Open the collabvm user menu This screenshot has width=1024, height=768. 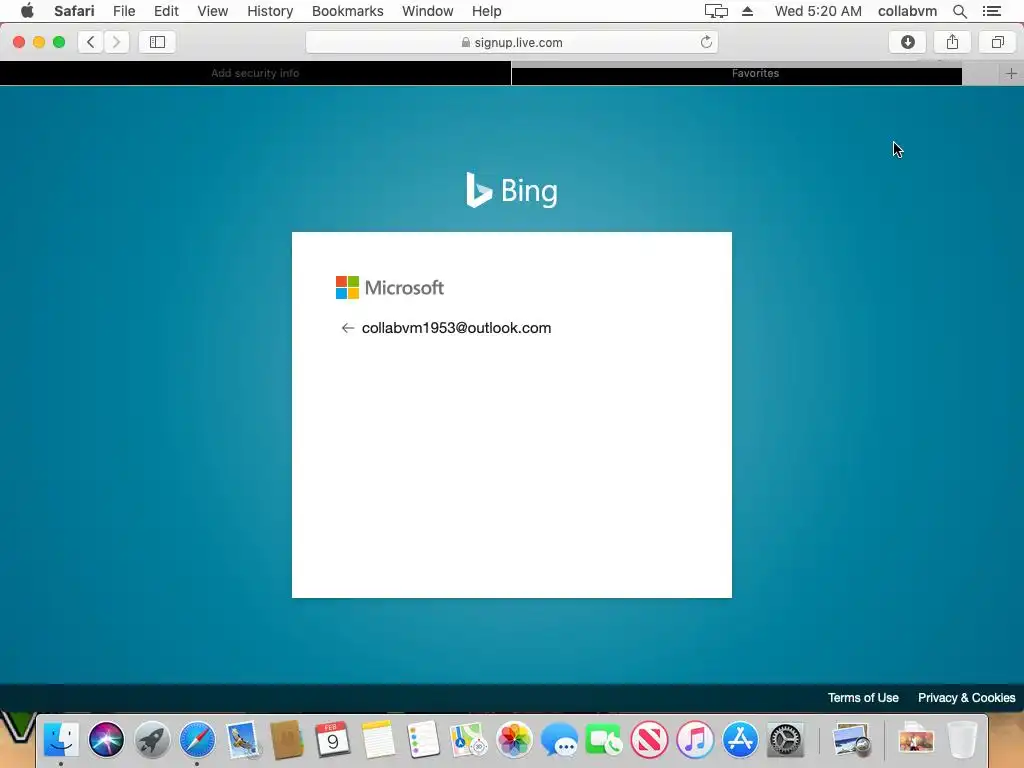pos(907,11)
